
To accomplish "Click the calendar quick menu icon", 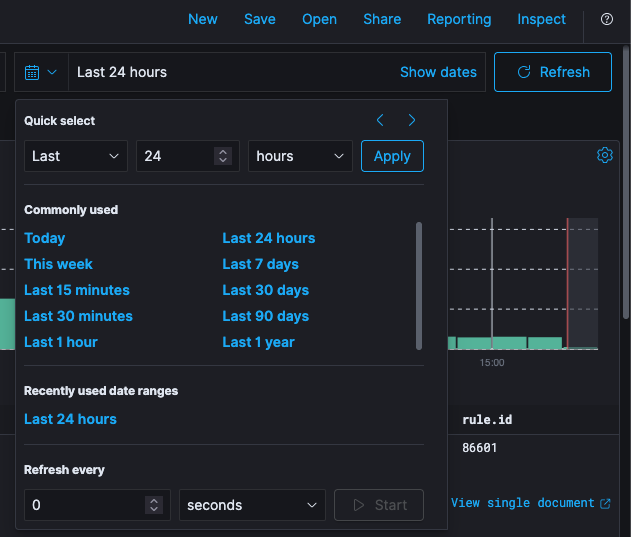I will 40,72.
